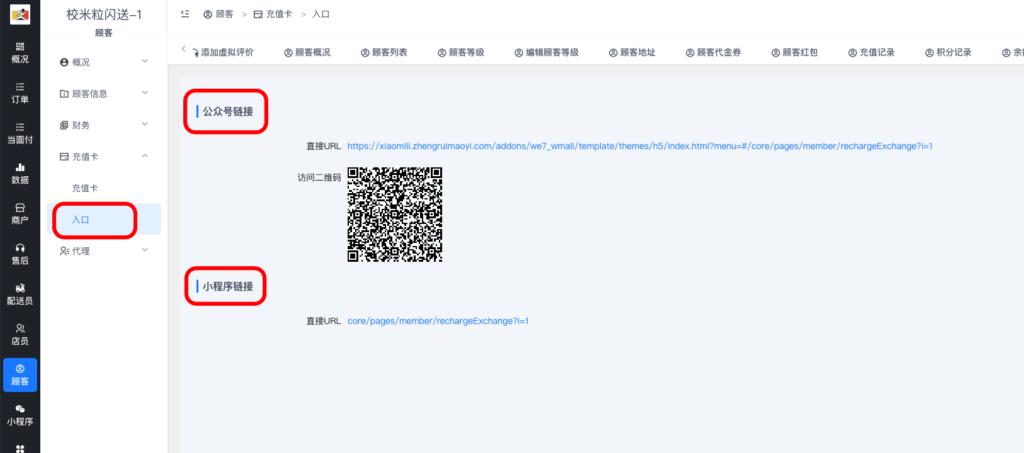Switch to the 顾客代金券 tab
This screenshot has height=453, width=1024.
[x=713, y=53]
